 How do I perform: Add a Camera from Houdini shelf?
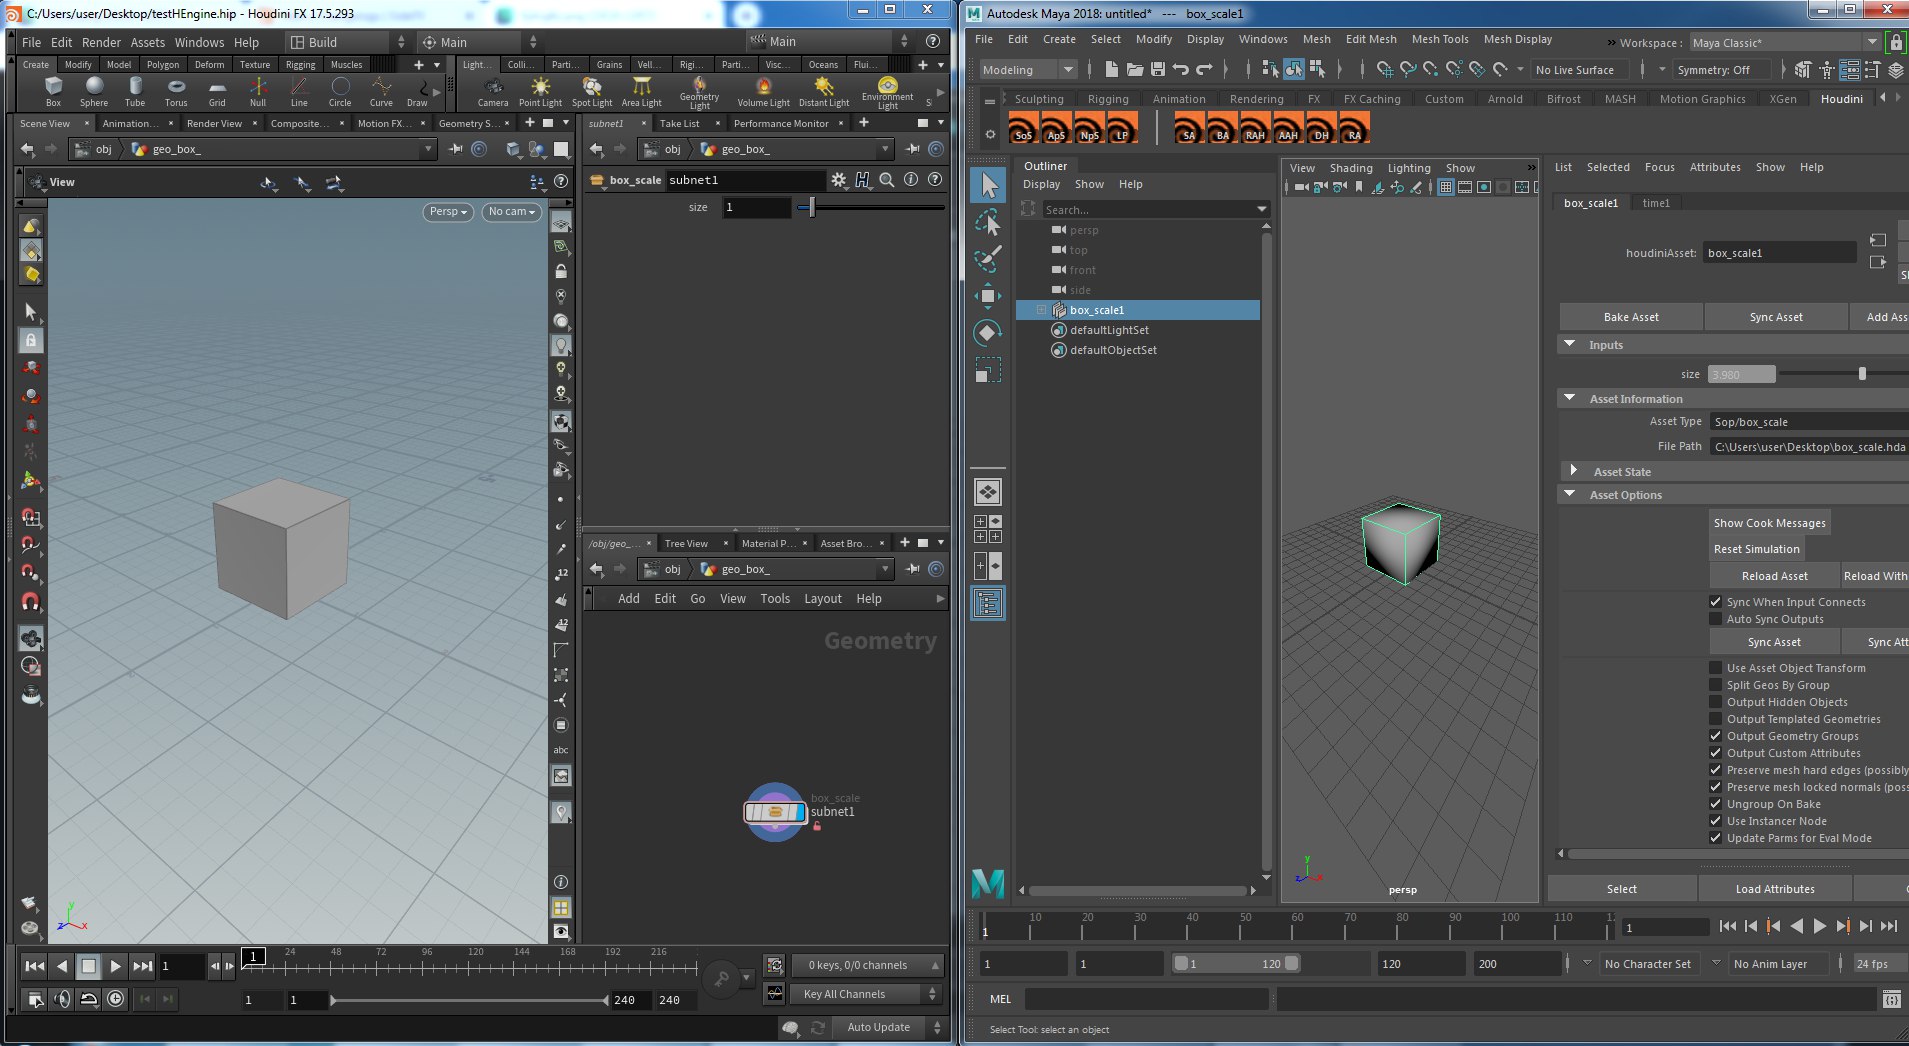[493, 91]
